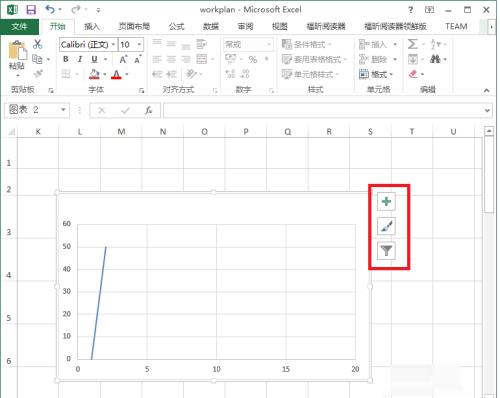
Task: Click the 格式 button in cells group
Action: (x=376, y=74)
